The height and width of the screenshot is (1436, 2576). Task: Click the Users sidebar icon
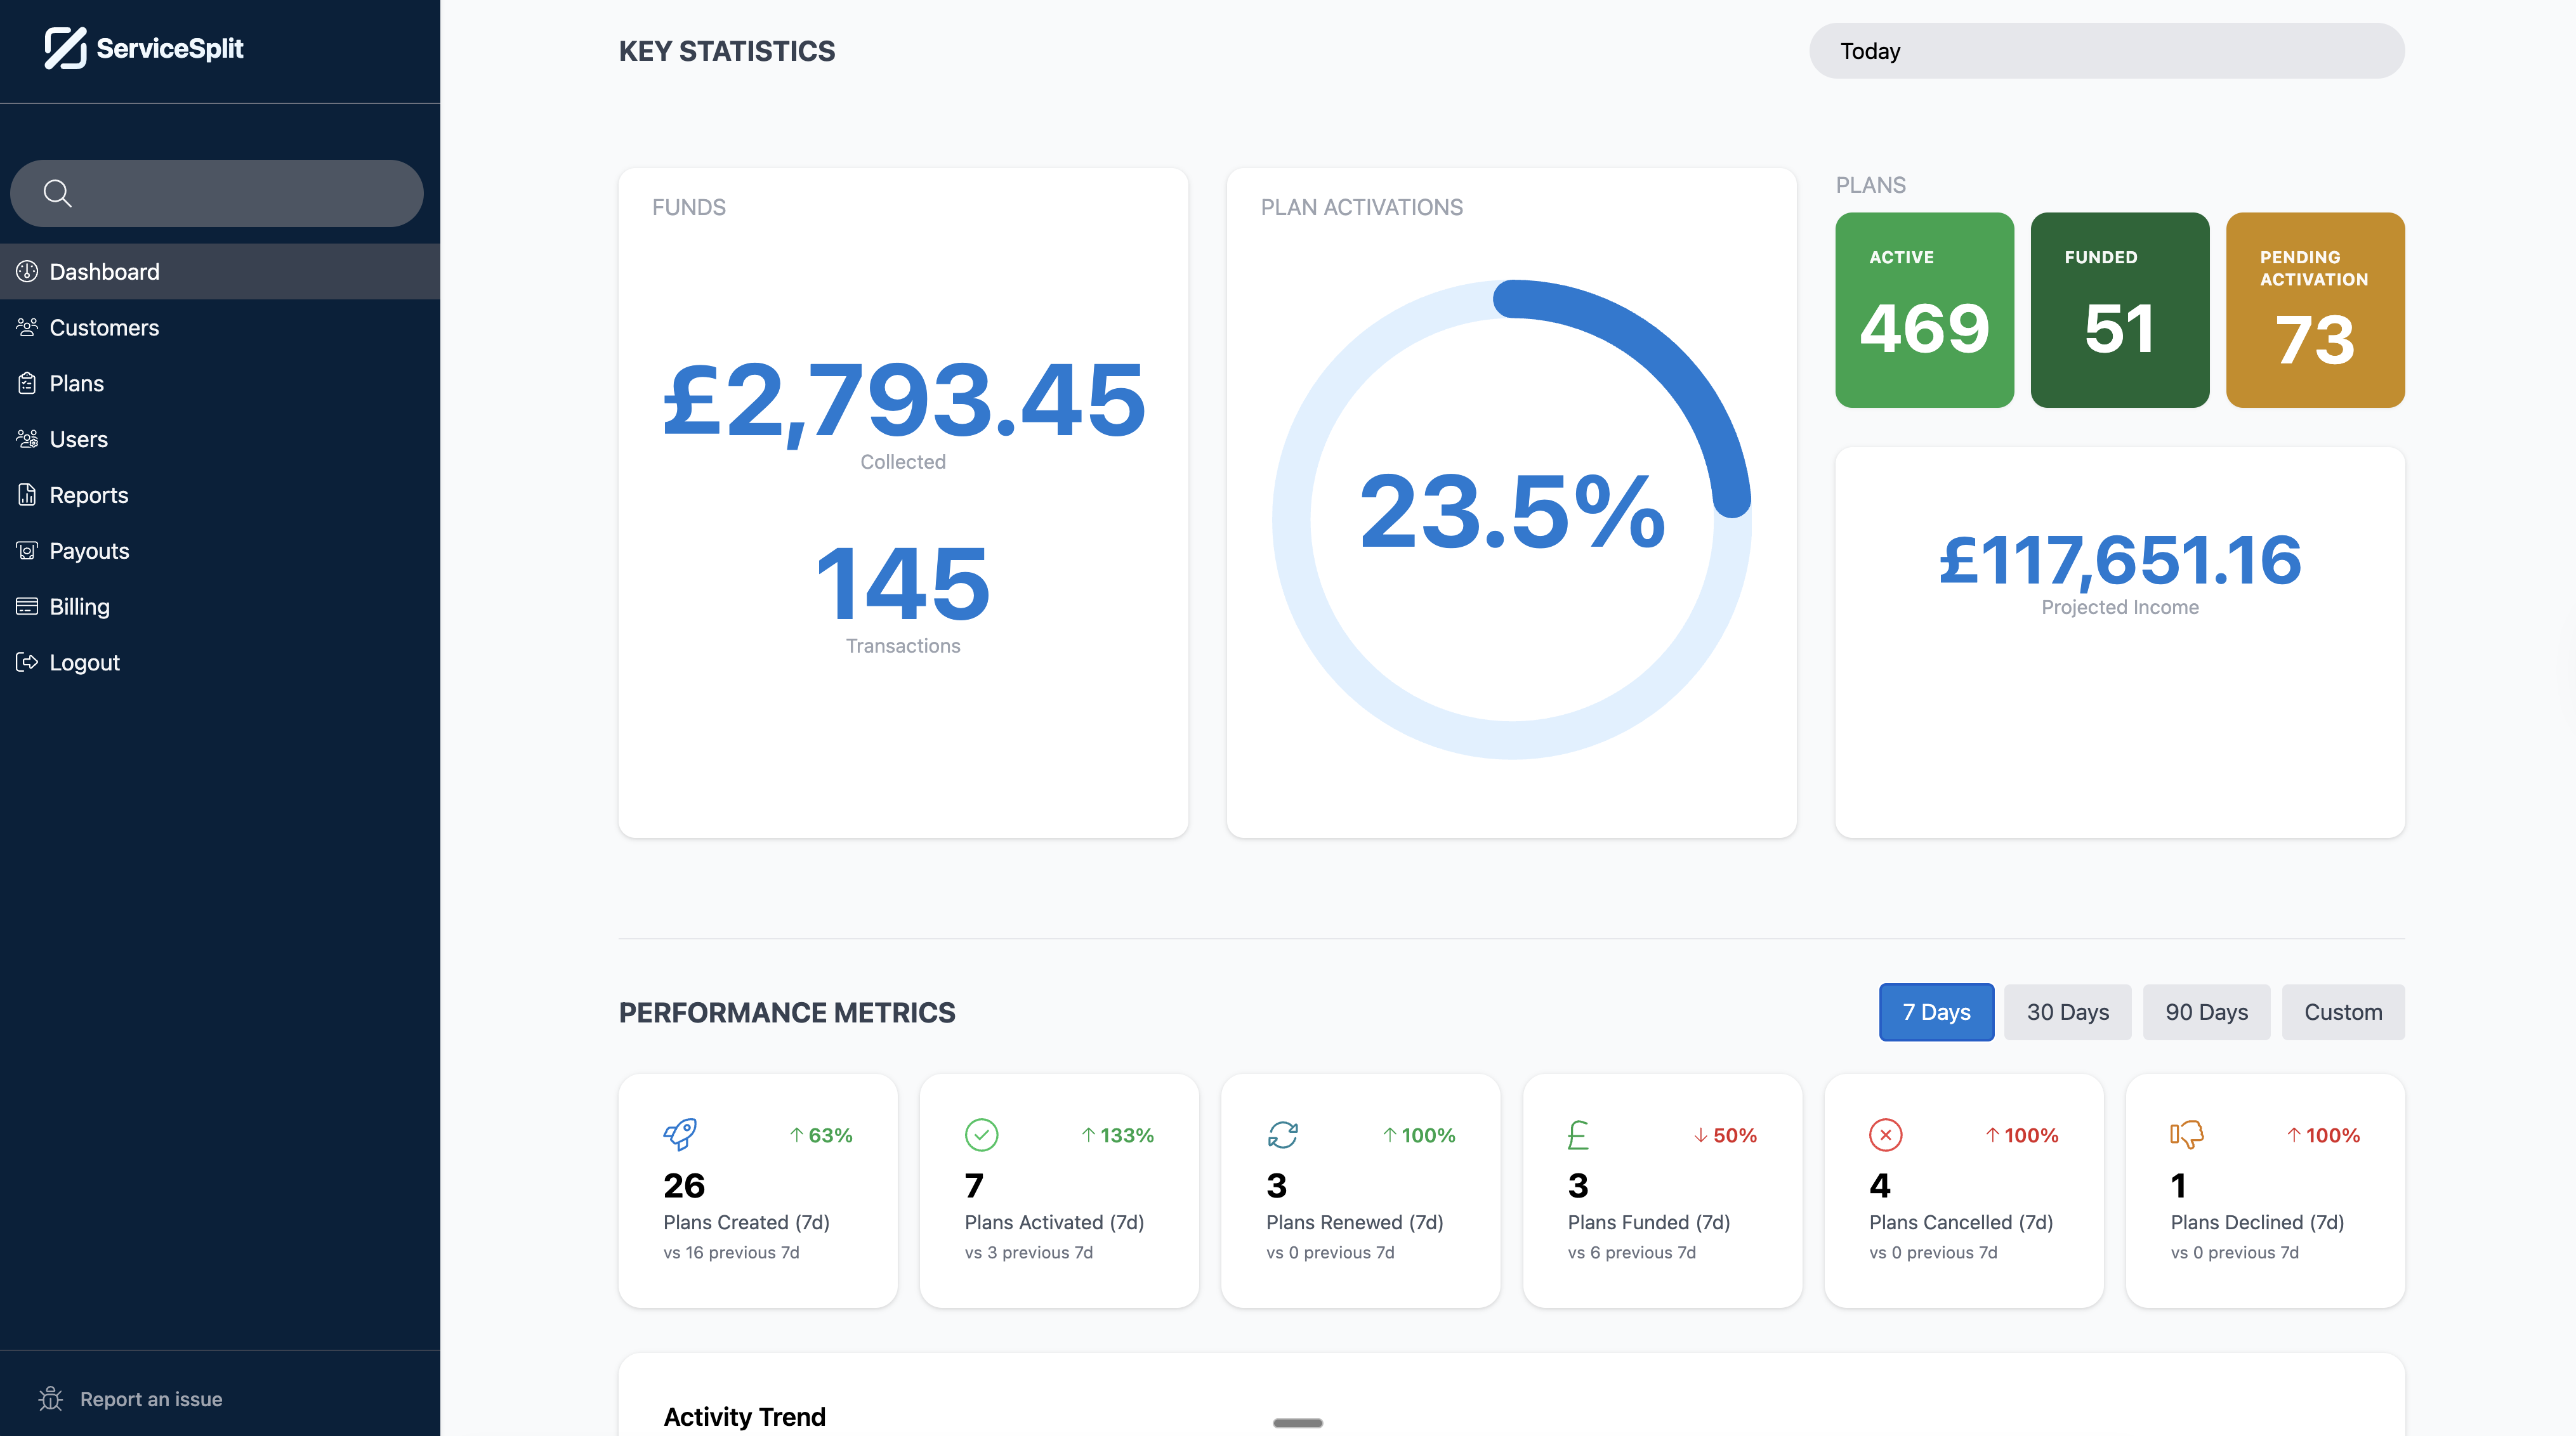[28, 438]
